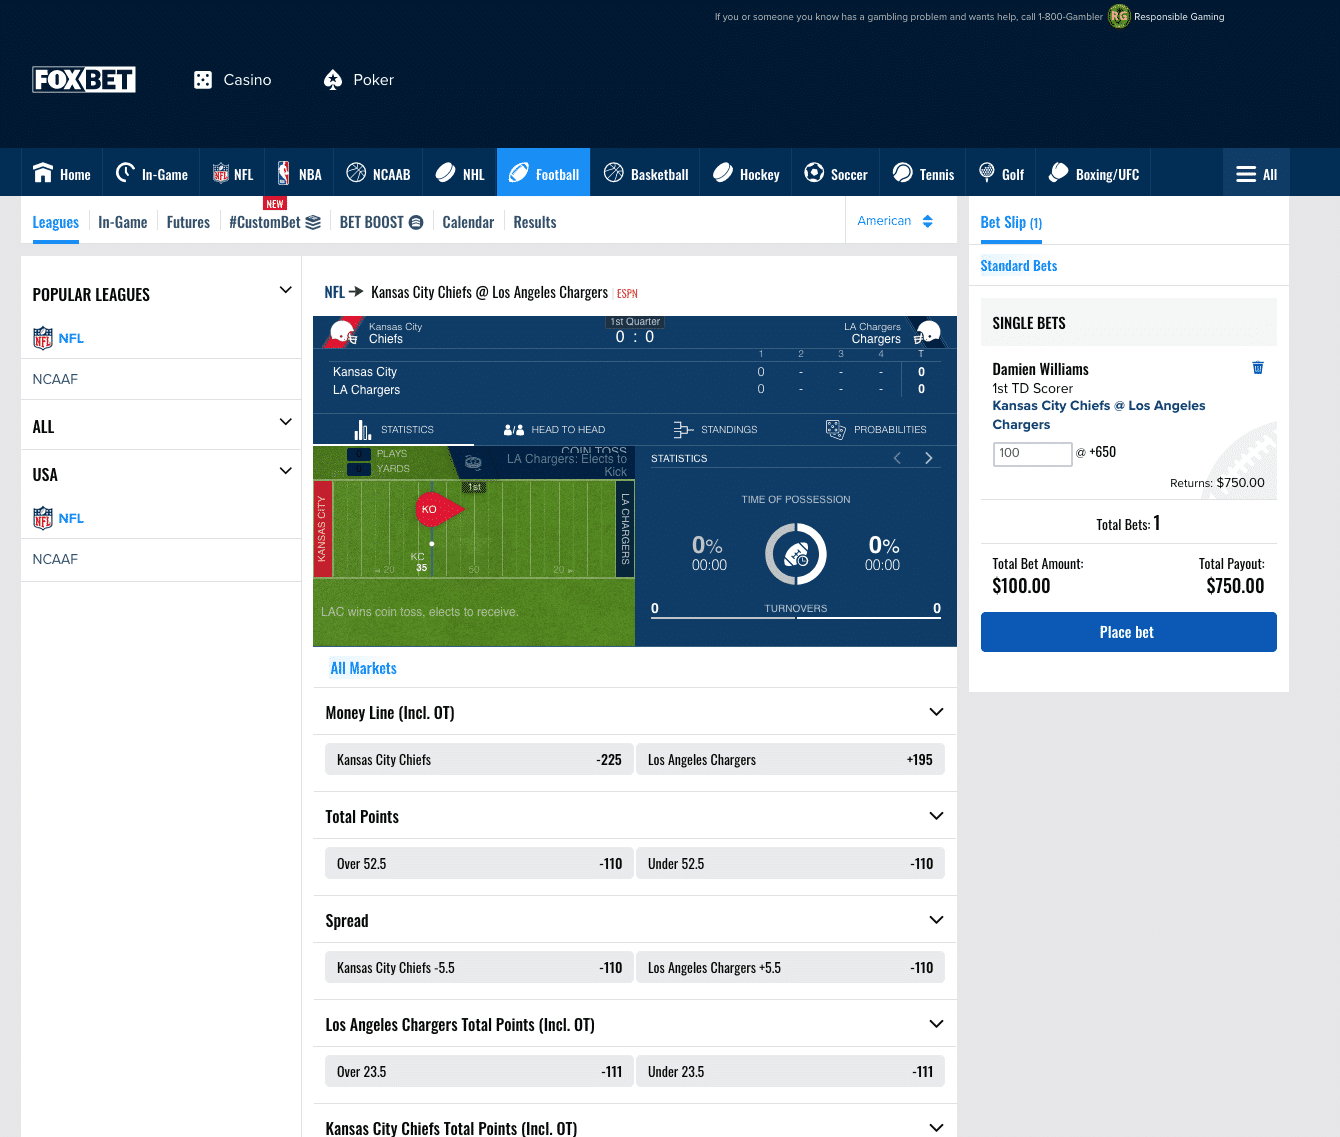Open NCAAF under USA section
Image resolution: width=1340 pixels, height=1137 pixels.
pyautogui.click(x=55, y=559)
